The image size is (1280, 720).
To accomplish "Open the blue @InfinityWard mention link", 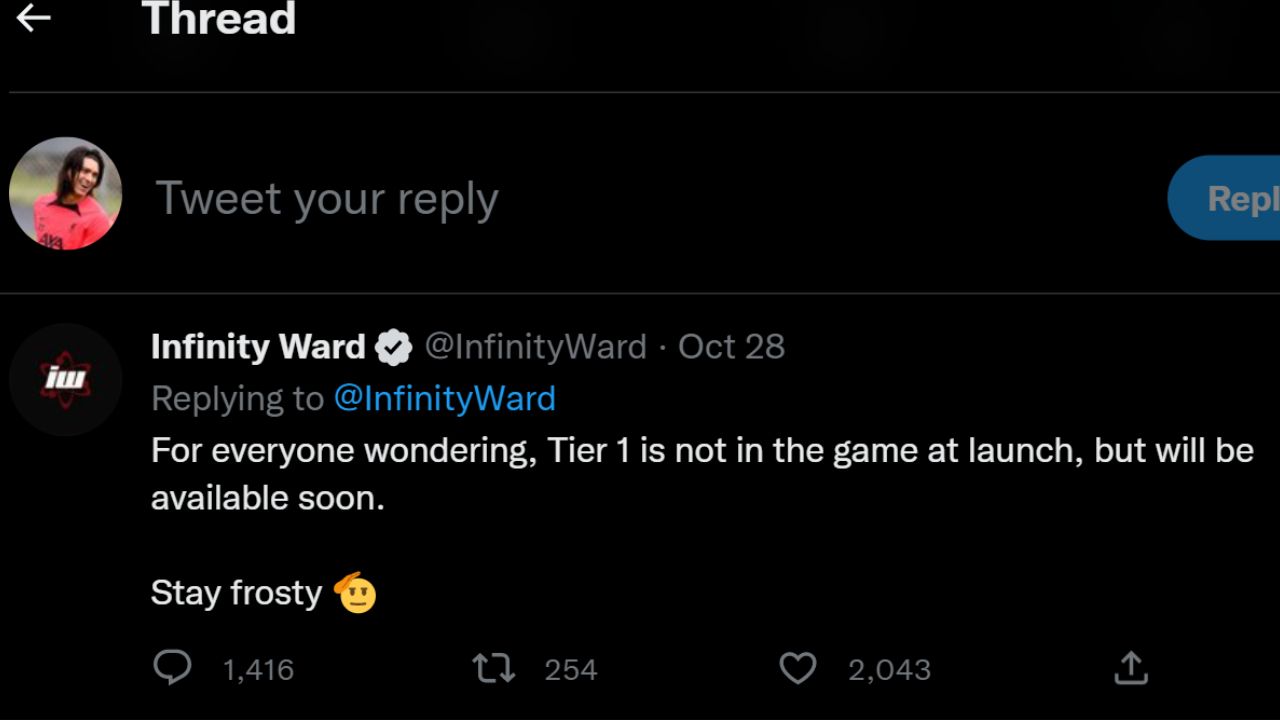I will tap(444, 399).
